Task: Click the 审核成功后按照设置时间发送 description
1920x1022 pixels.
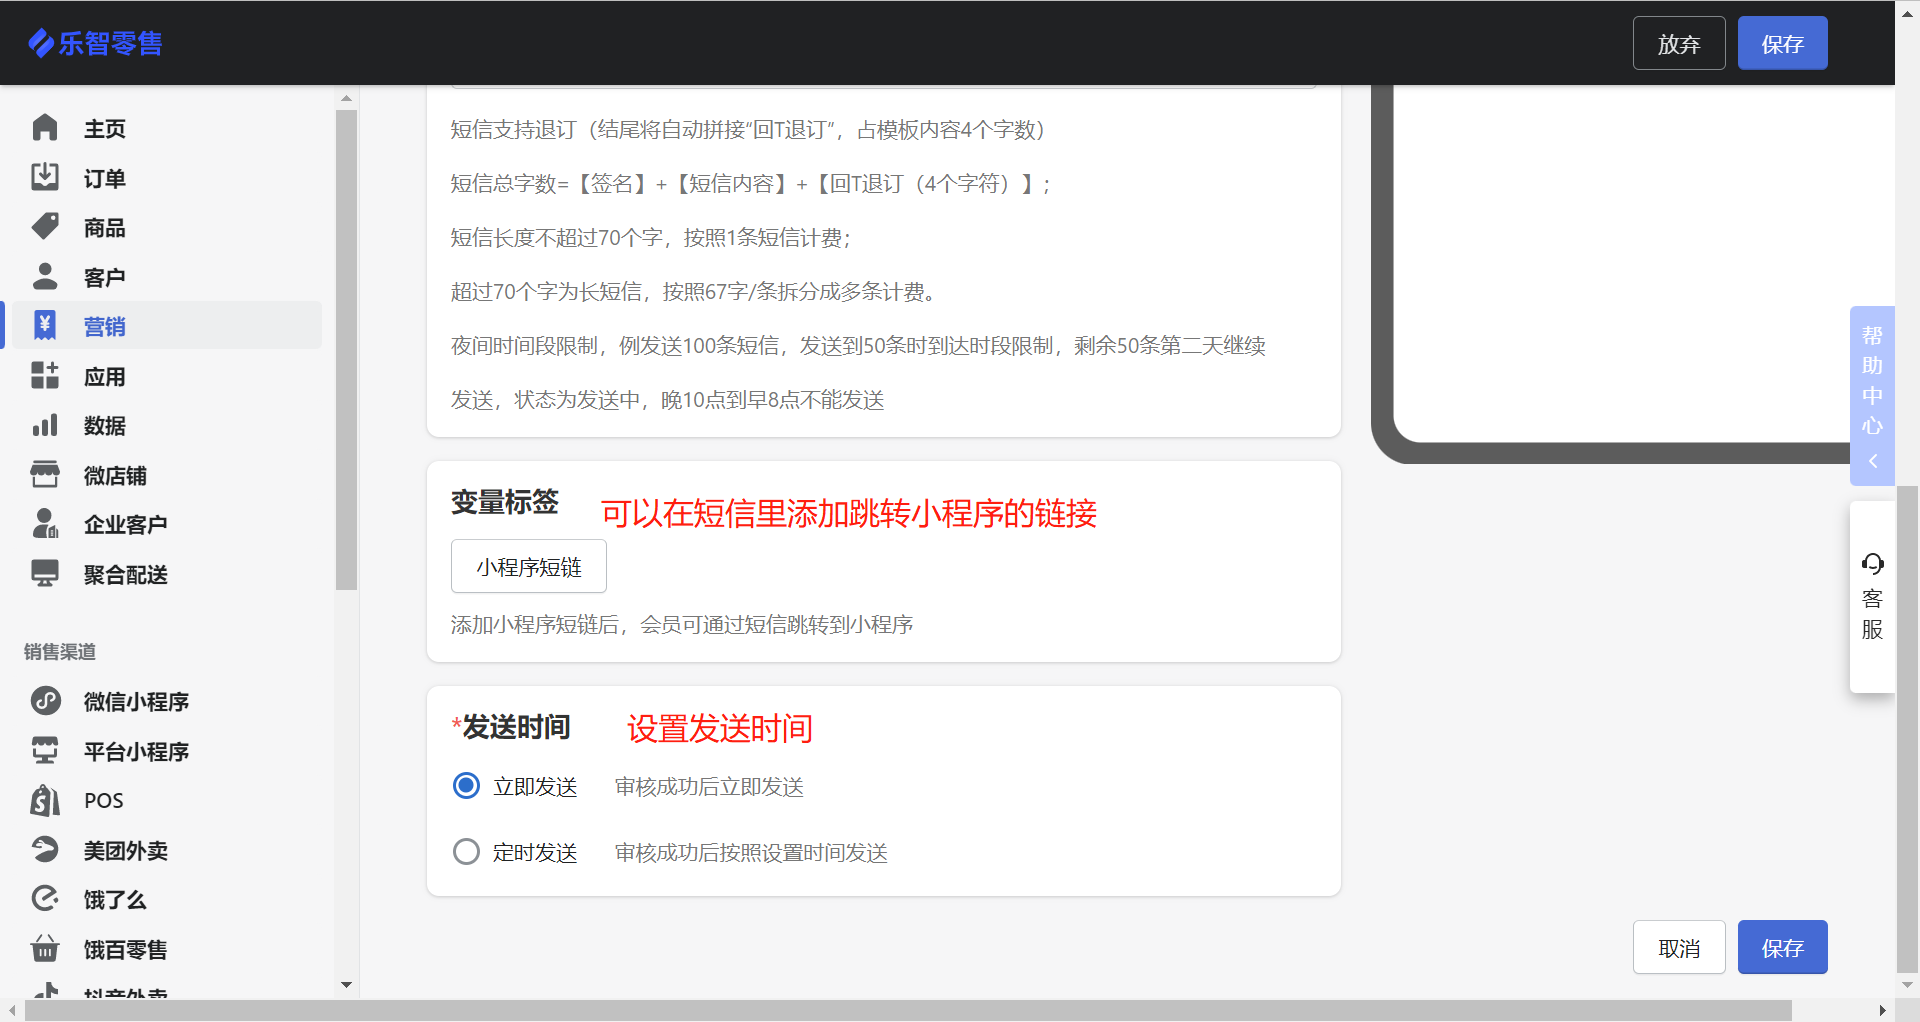Action: (x=751, y=853)
